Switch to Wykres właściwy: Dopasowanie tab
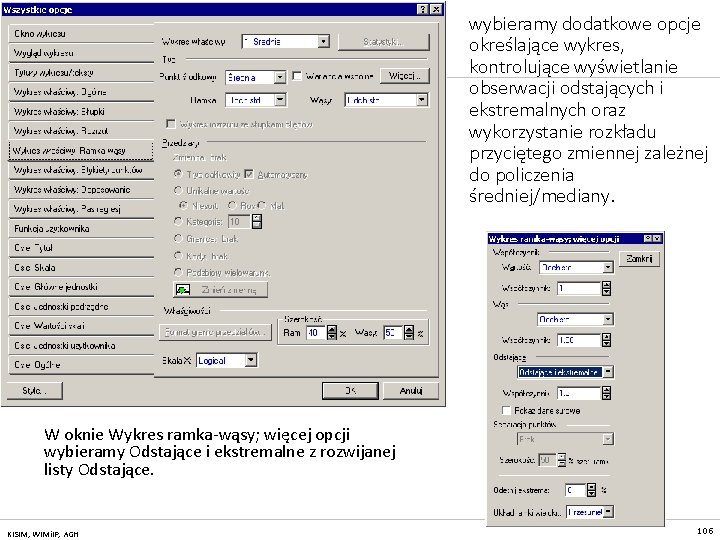 point(81,190)
